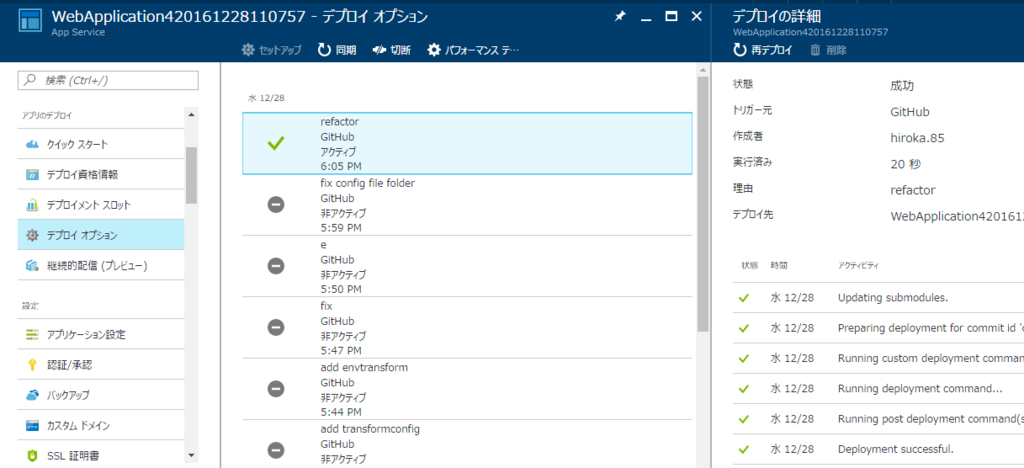The height and width of the screenshot is (468, 1024).
Task: Click 'Running post deployment command' row
Action: [x=878, y=419]
